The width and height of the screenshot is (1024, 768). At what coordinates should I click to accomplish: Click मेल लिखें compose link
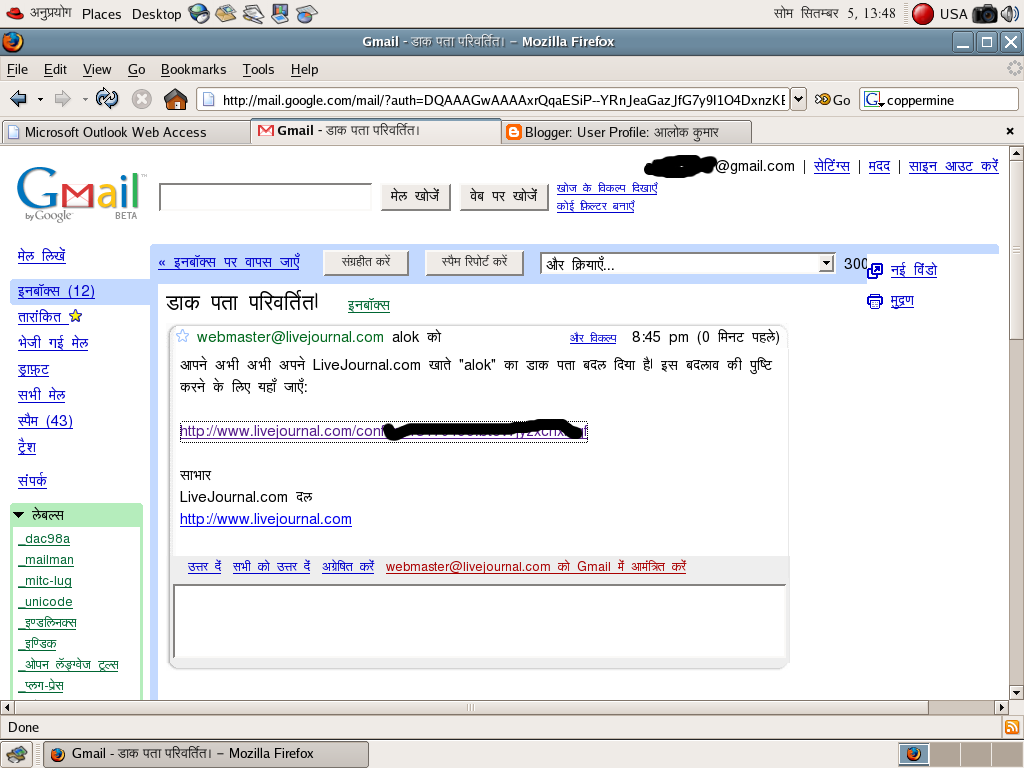click(x=41, y=255)
